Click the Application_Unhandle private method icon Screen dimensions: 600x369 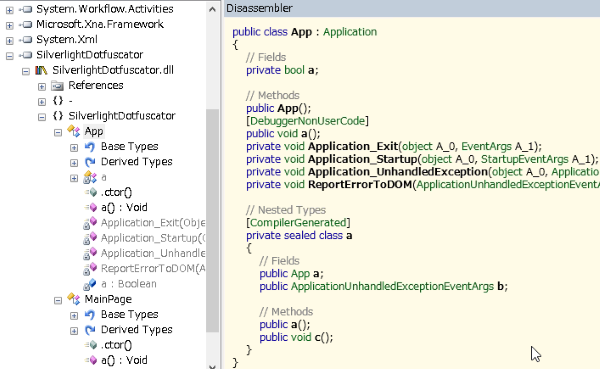coord(90,254)
